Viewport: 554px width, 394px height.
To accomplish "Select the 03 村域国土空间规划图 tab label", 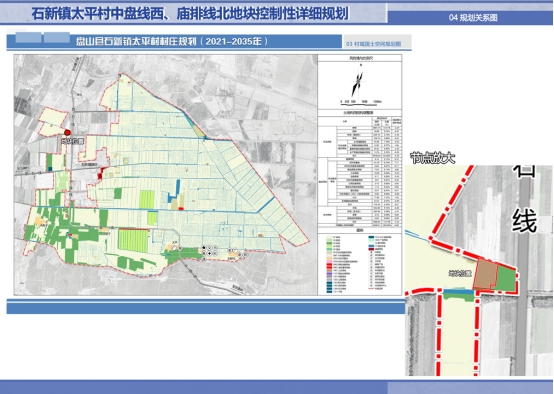I will (373, 44).
